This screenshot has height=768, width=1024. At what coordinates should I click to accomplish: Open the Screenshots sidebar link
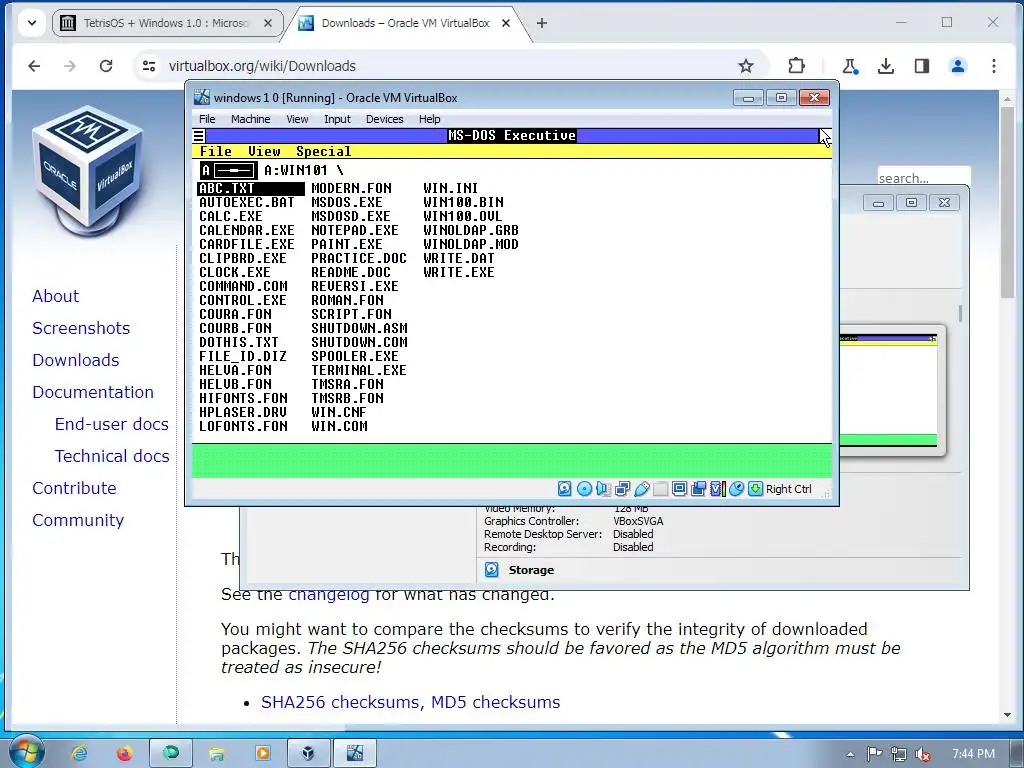pyautogui.click(x=81, y=328)
